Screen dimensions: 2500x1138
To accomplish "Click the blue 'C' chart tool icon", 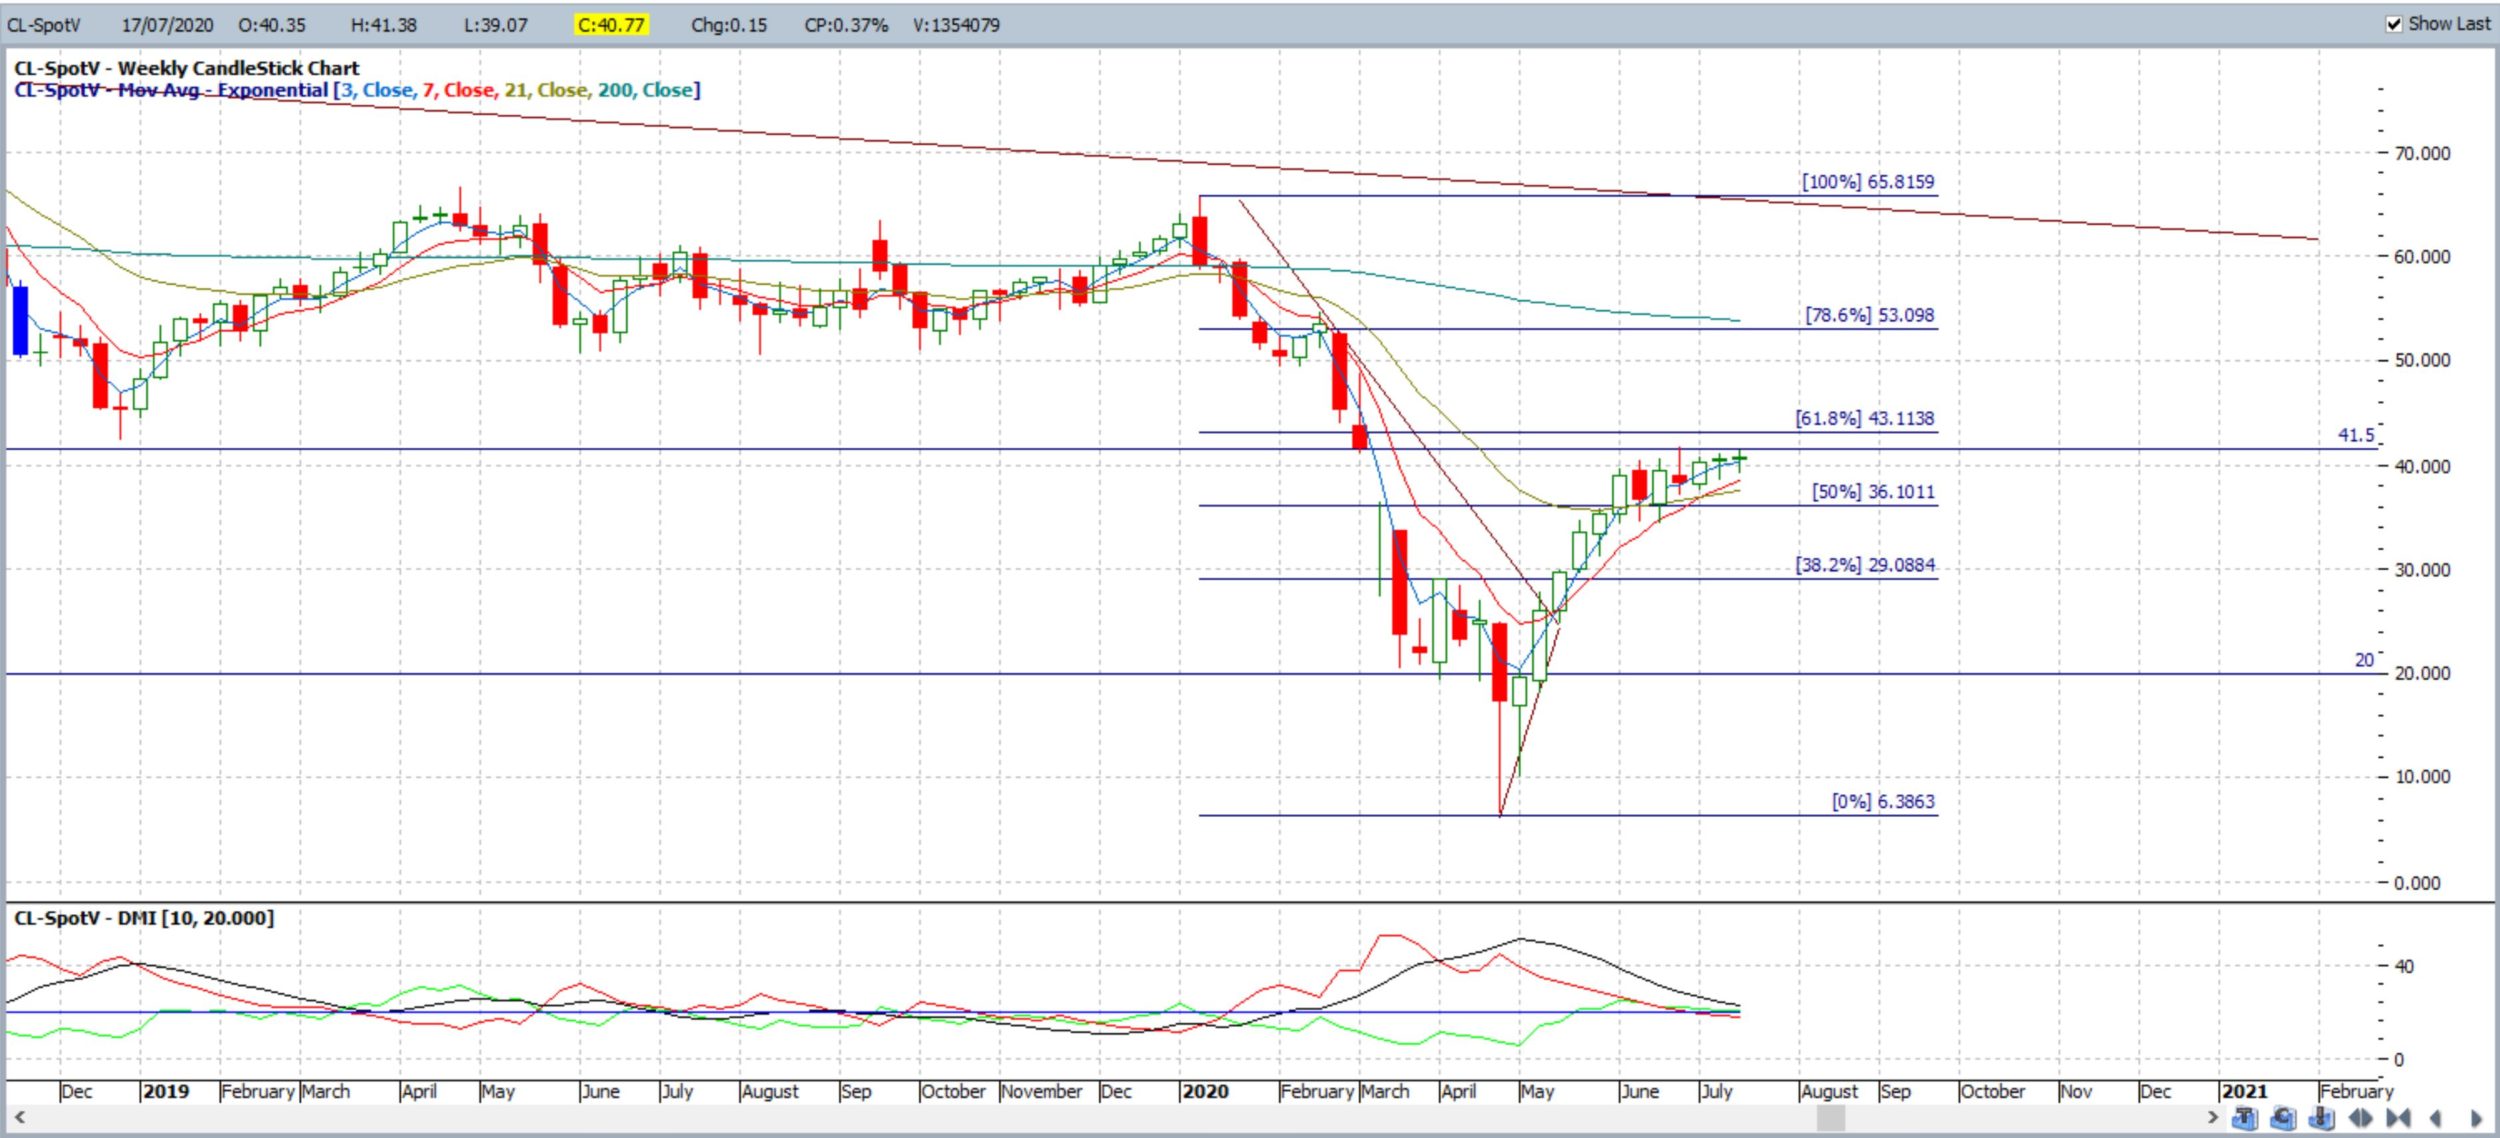I will tap(2284, 1118).
